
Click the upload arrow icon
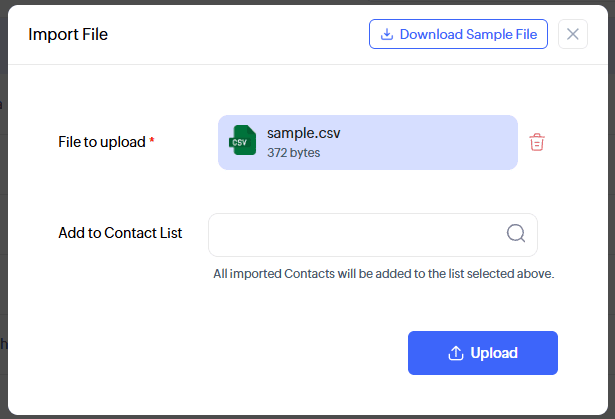(x=455, y=353)
